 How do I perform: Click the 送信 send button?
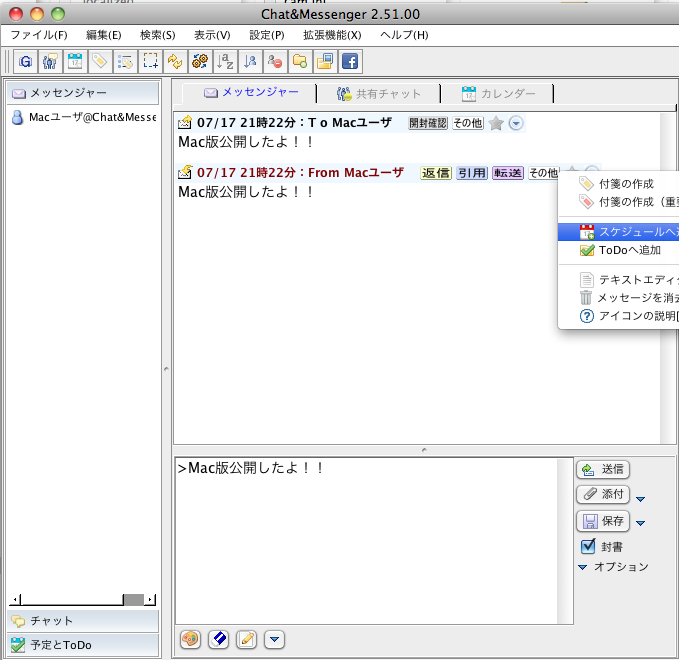(603, 469)
